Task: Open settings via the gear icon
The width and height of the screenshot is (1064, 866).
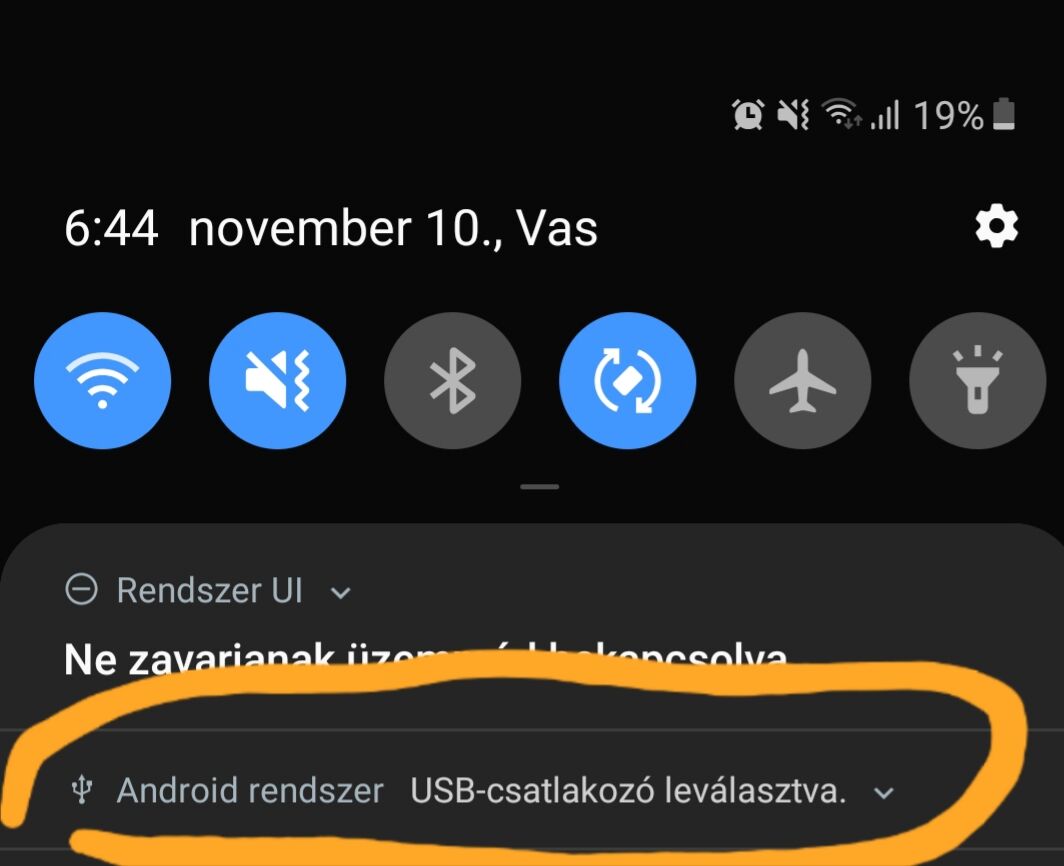Action: click(x=996, y=227)
